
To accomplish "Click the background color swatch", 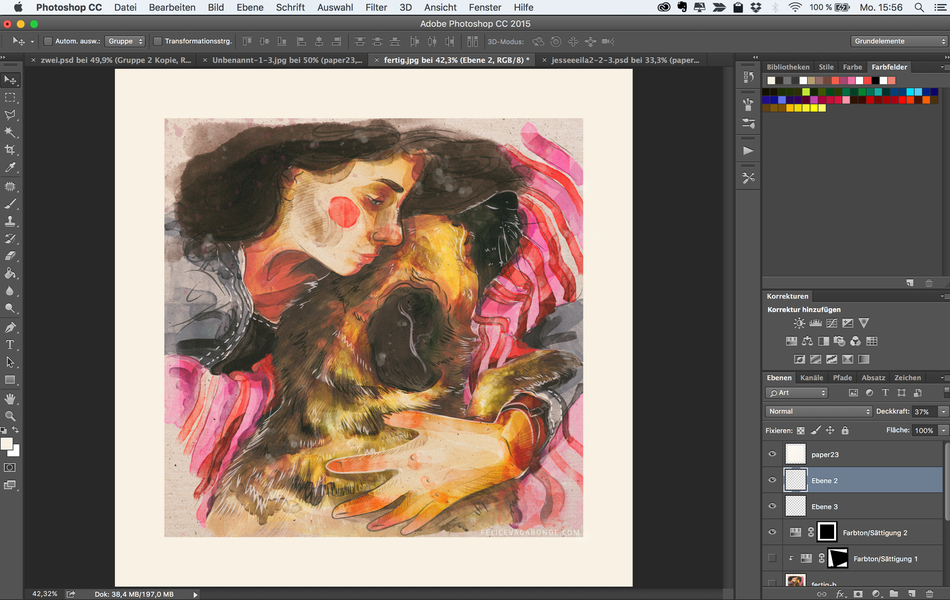I will [x=15, y=452].
